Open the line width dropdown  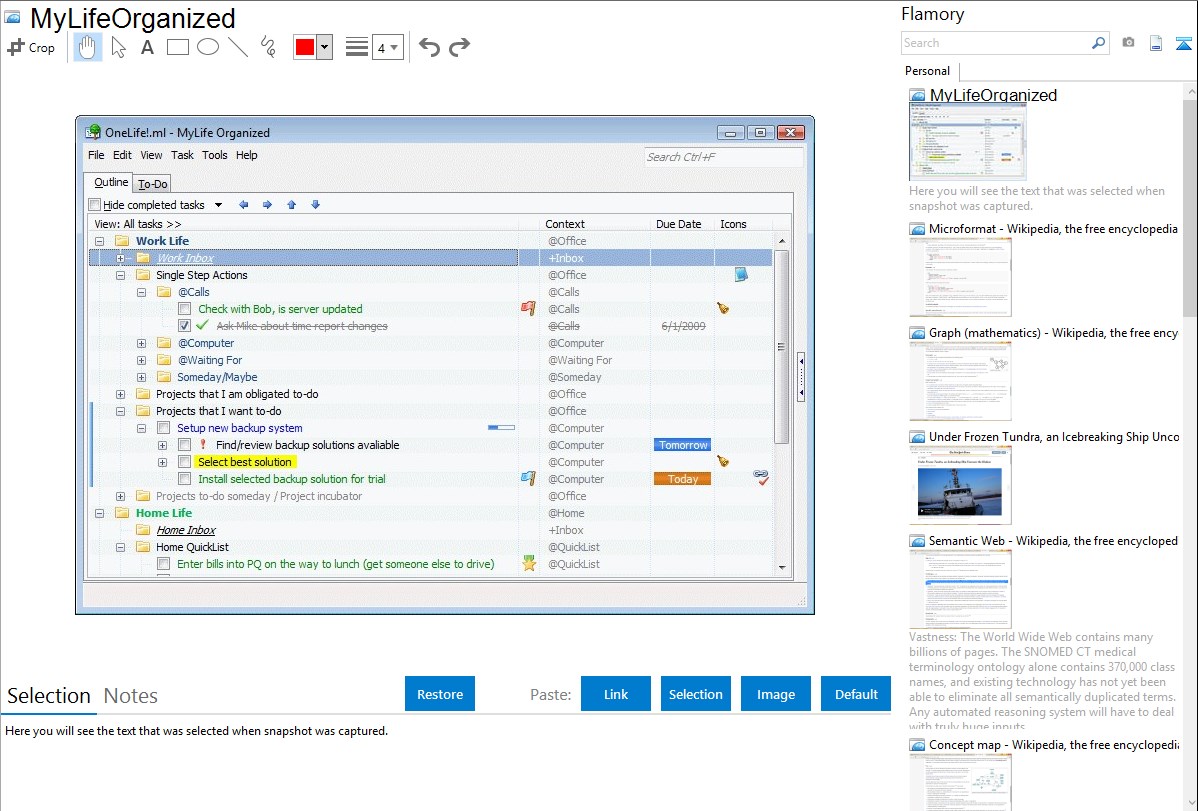(387, 47)
